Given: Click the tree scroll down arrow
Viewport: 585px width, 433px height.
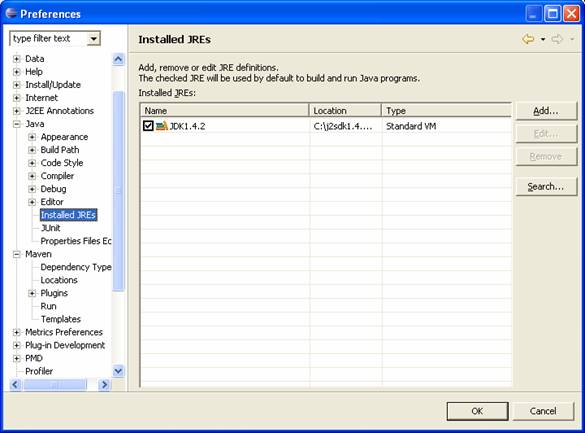Looking at the screenshot, I should pos(118,371).
